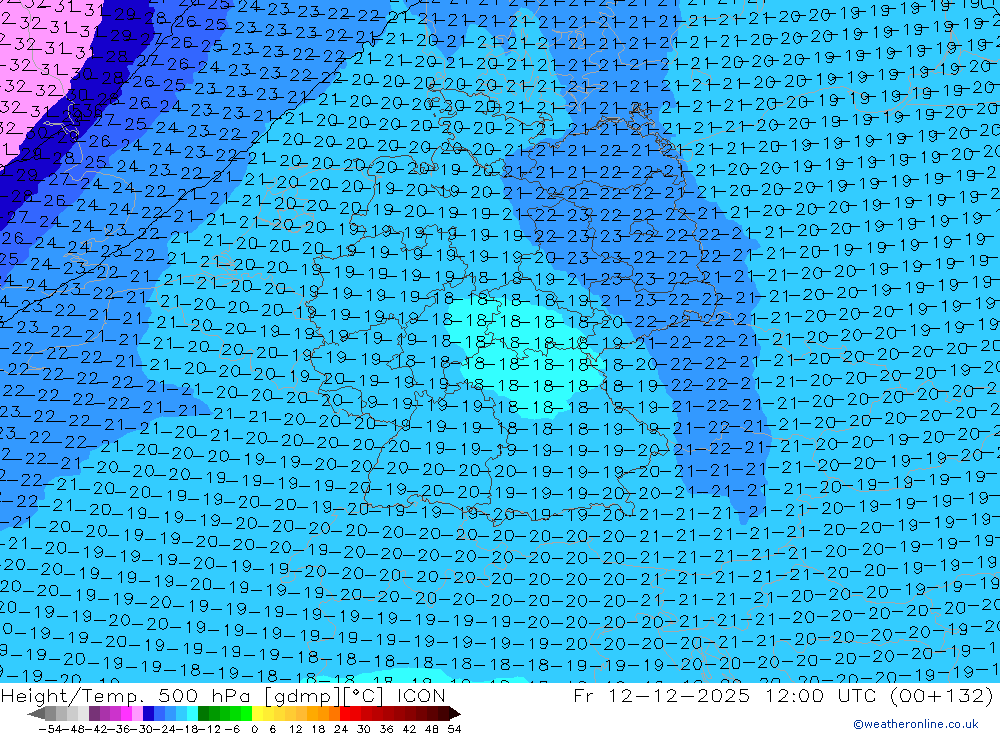Select the bright red swatch at 24 on the legend
Image resolution: width=1000 pixels, height=733 pixels.
point(345,713)
